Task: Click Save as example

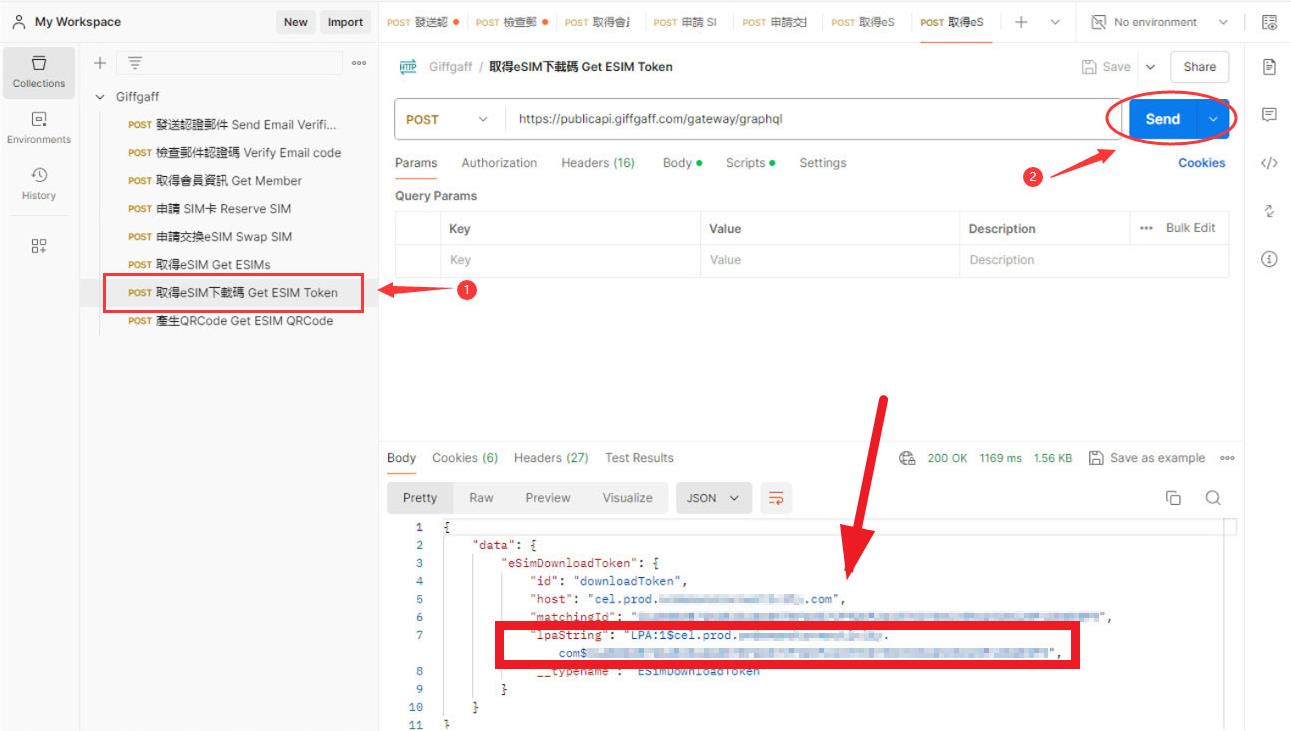Action: (1147, 458)
